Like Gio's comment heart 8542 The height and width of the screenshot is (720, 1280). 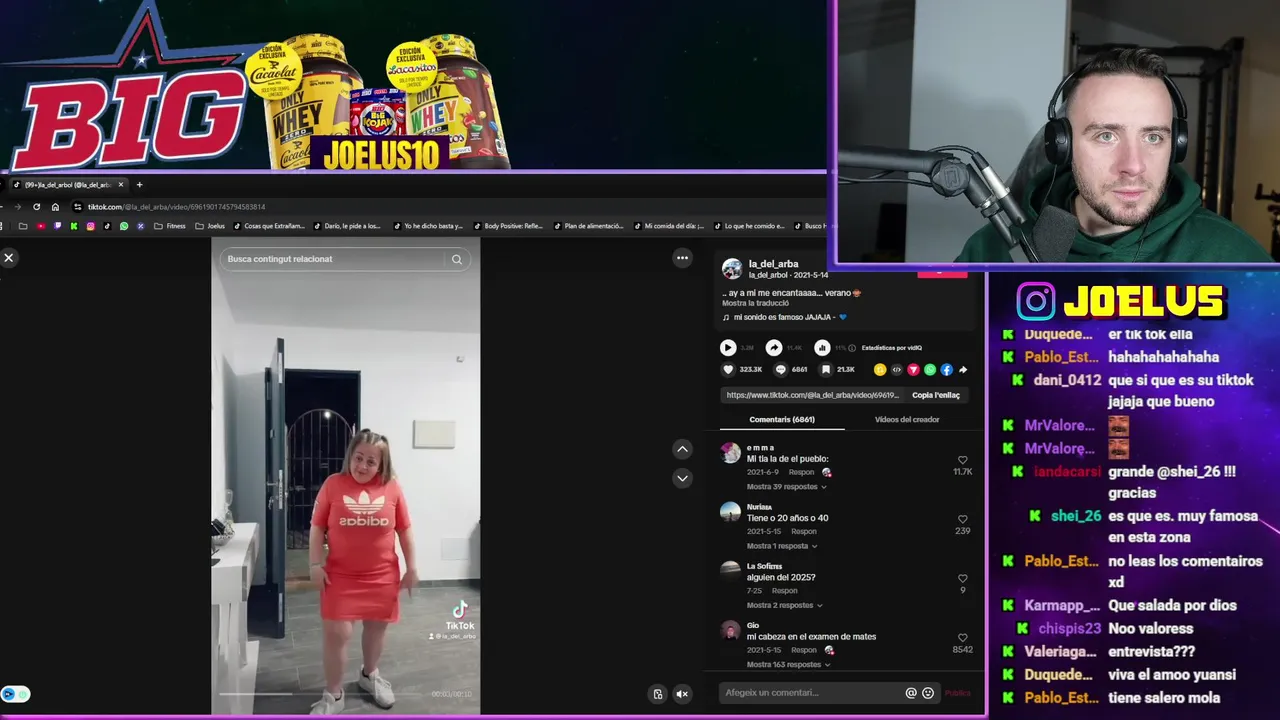click(963, 638)
